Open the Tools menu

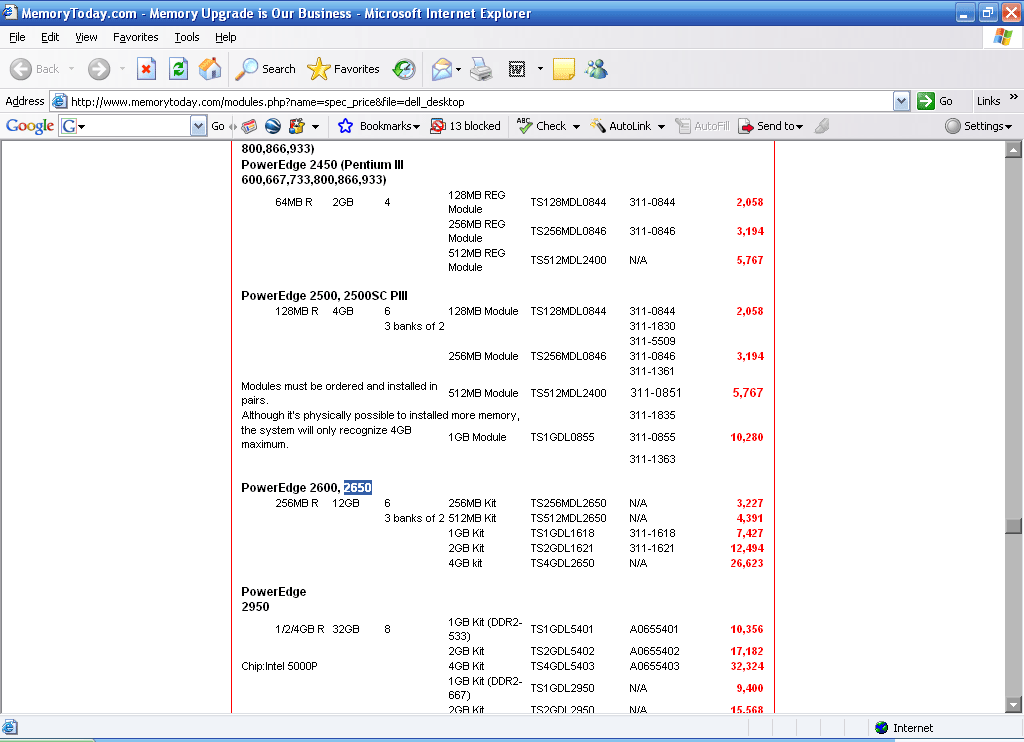(x=187, y=37)
